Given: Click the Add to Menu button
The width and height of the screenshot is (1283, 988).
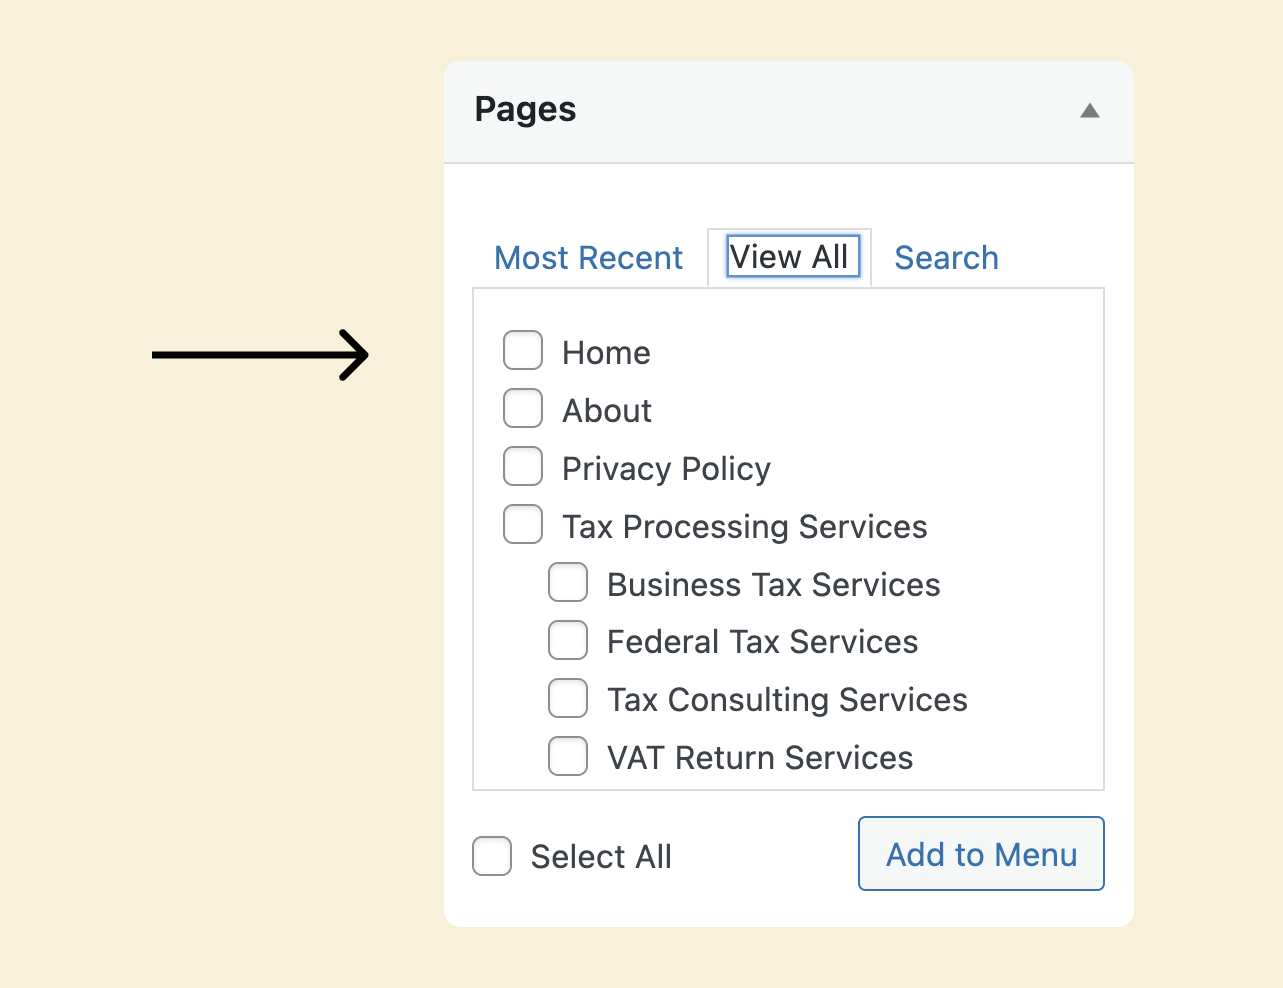Looking at the screenshot, I should point(981,854).
